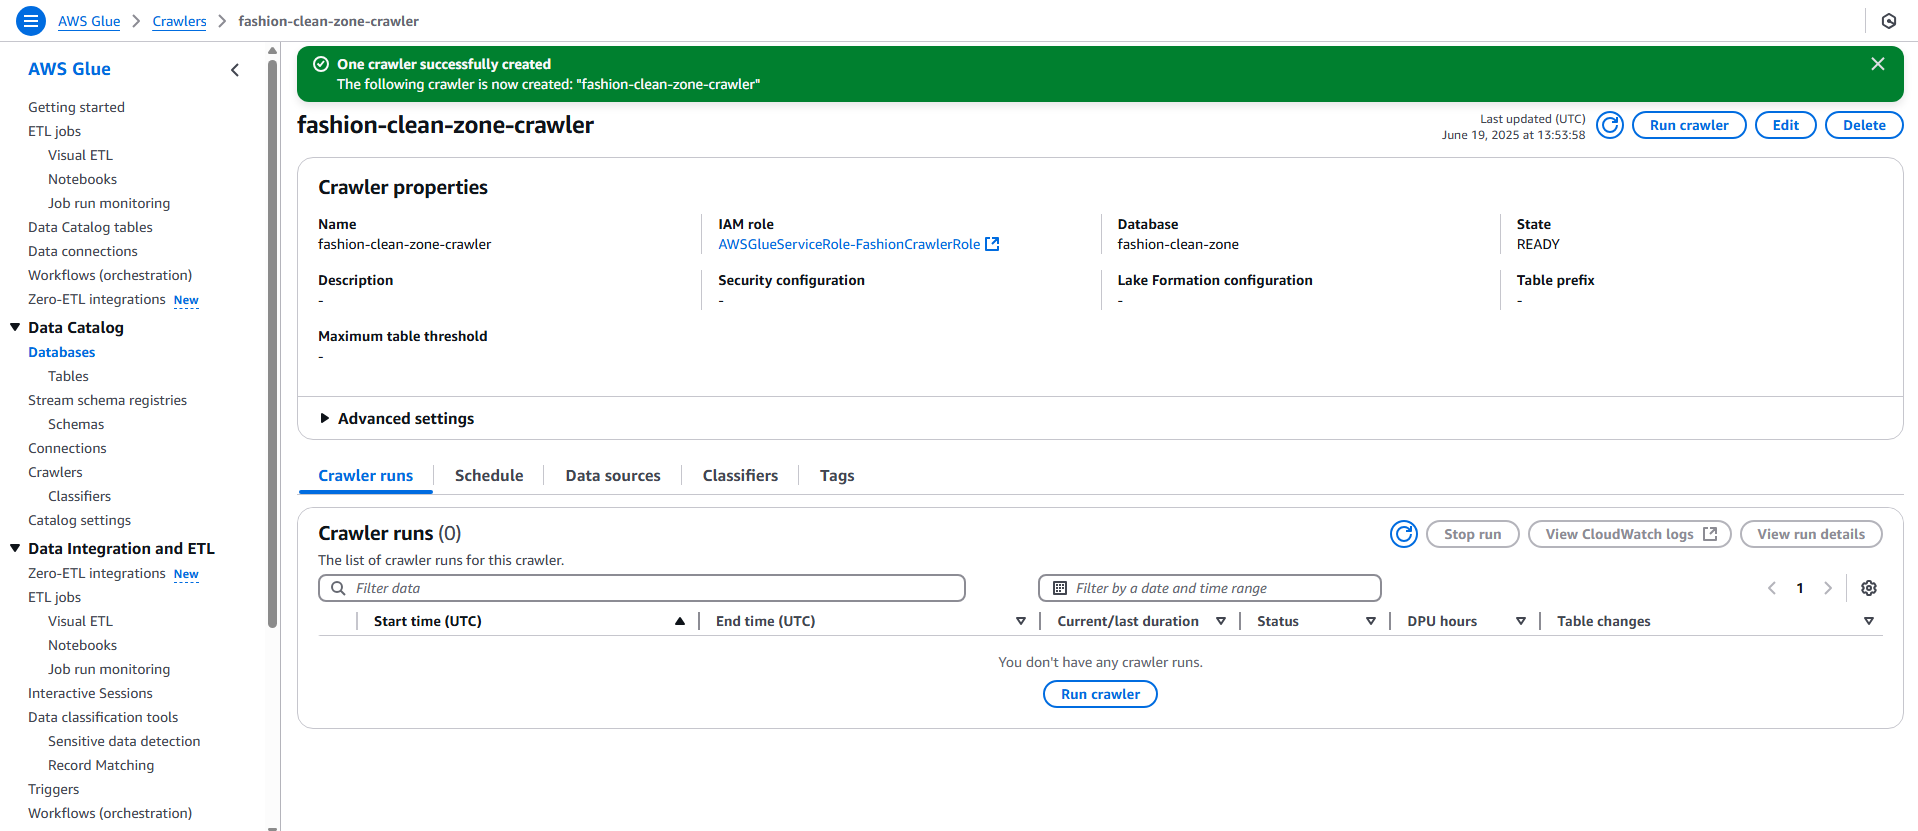Open Data Catalog tables in sidebar

pos(90,227)
